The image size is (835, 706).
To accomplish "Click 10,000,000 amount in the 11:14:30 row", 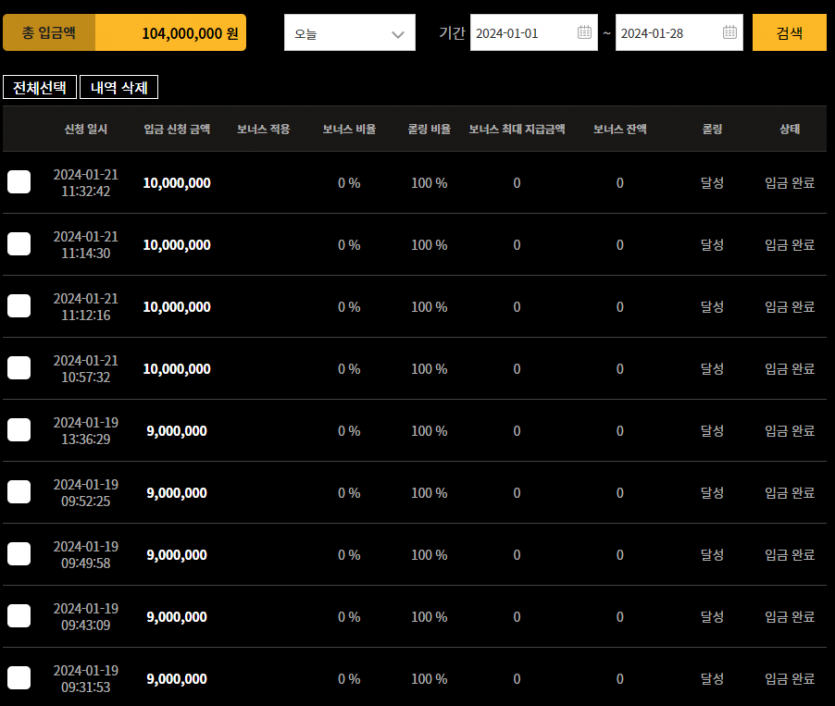I will point(177,245).
